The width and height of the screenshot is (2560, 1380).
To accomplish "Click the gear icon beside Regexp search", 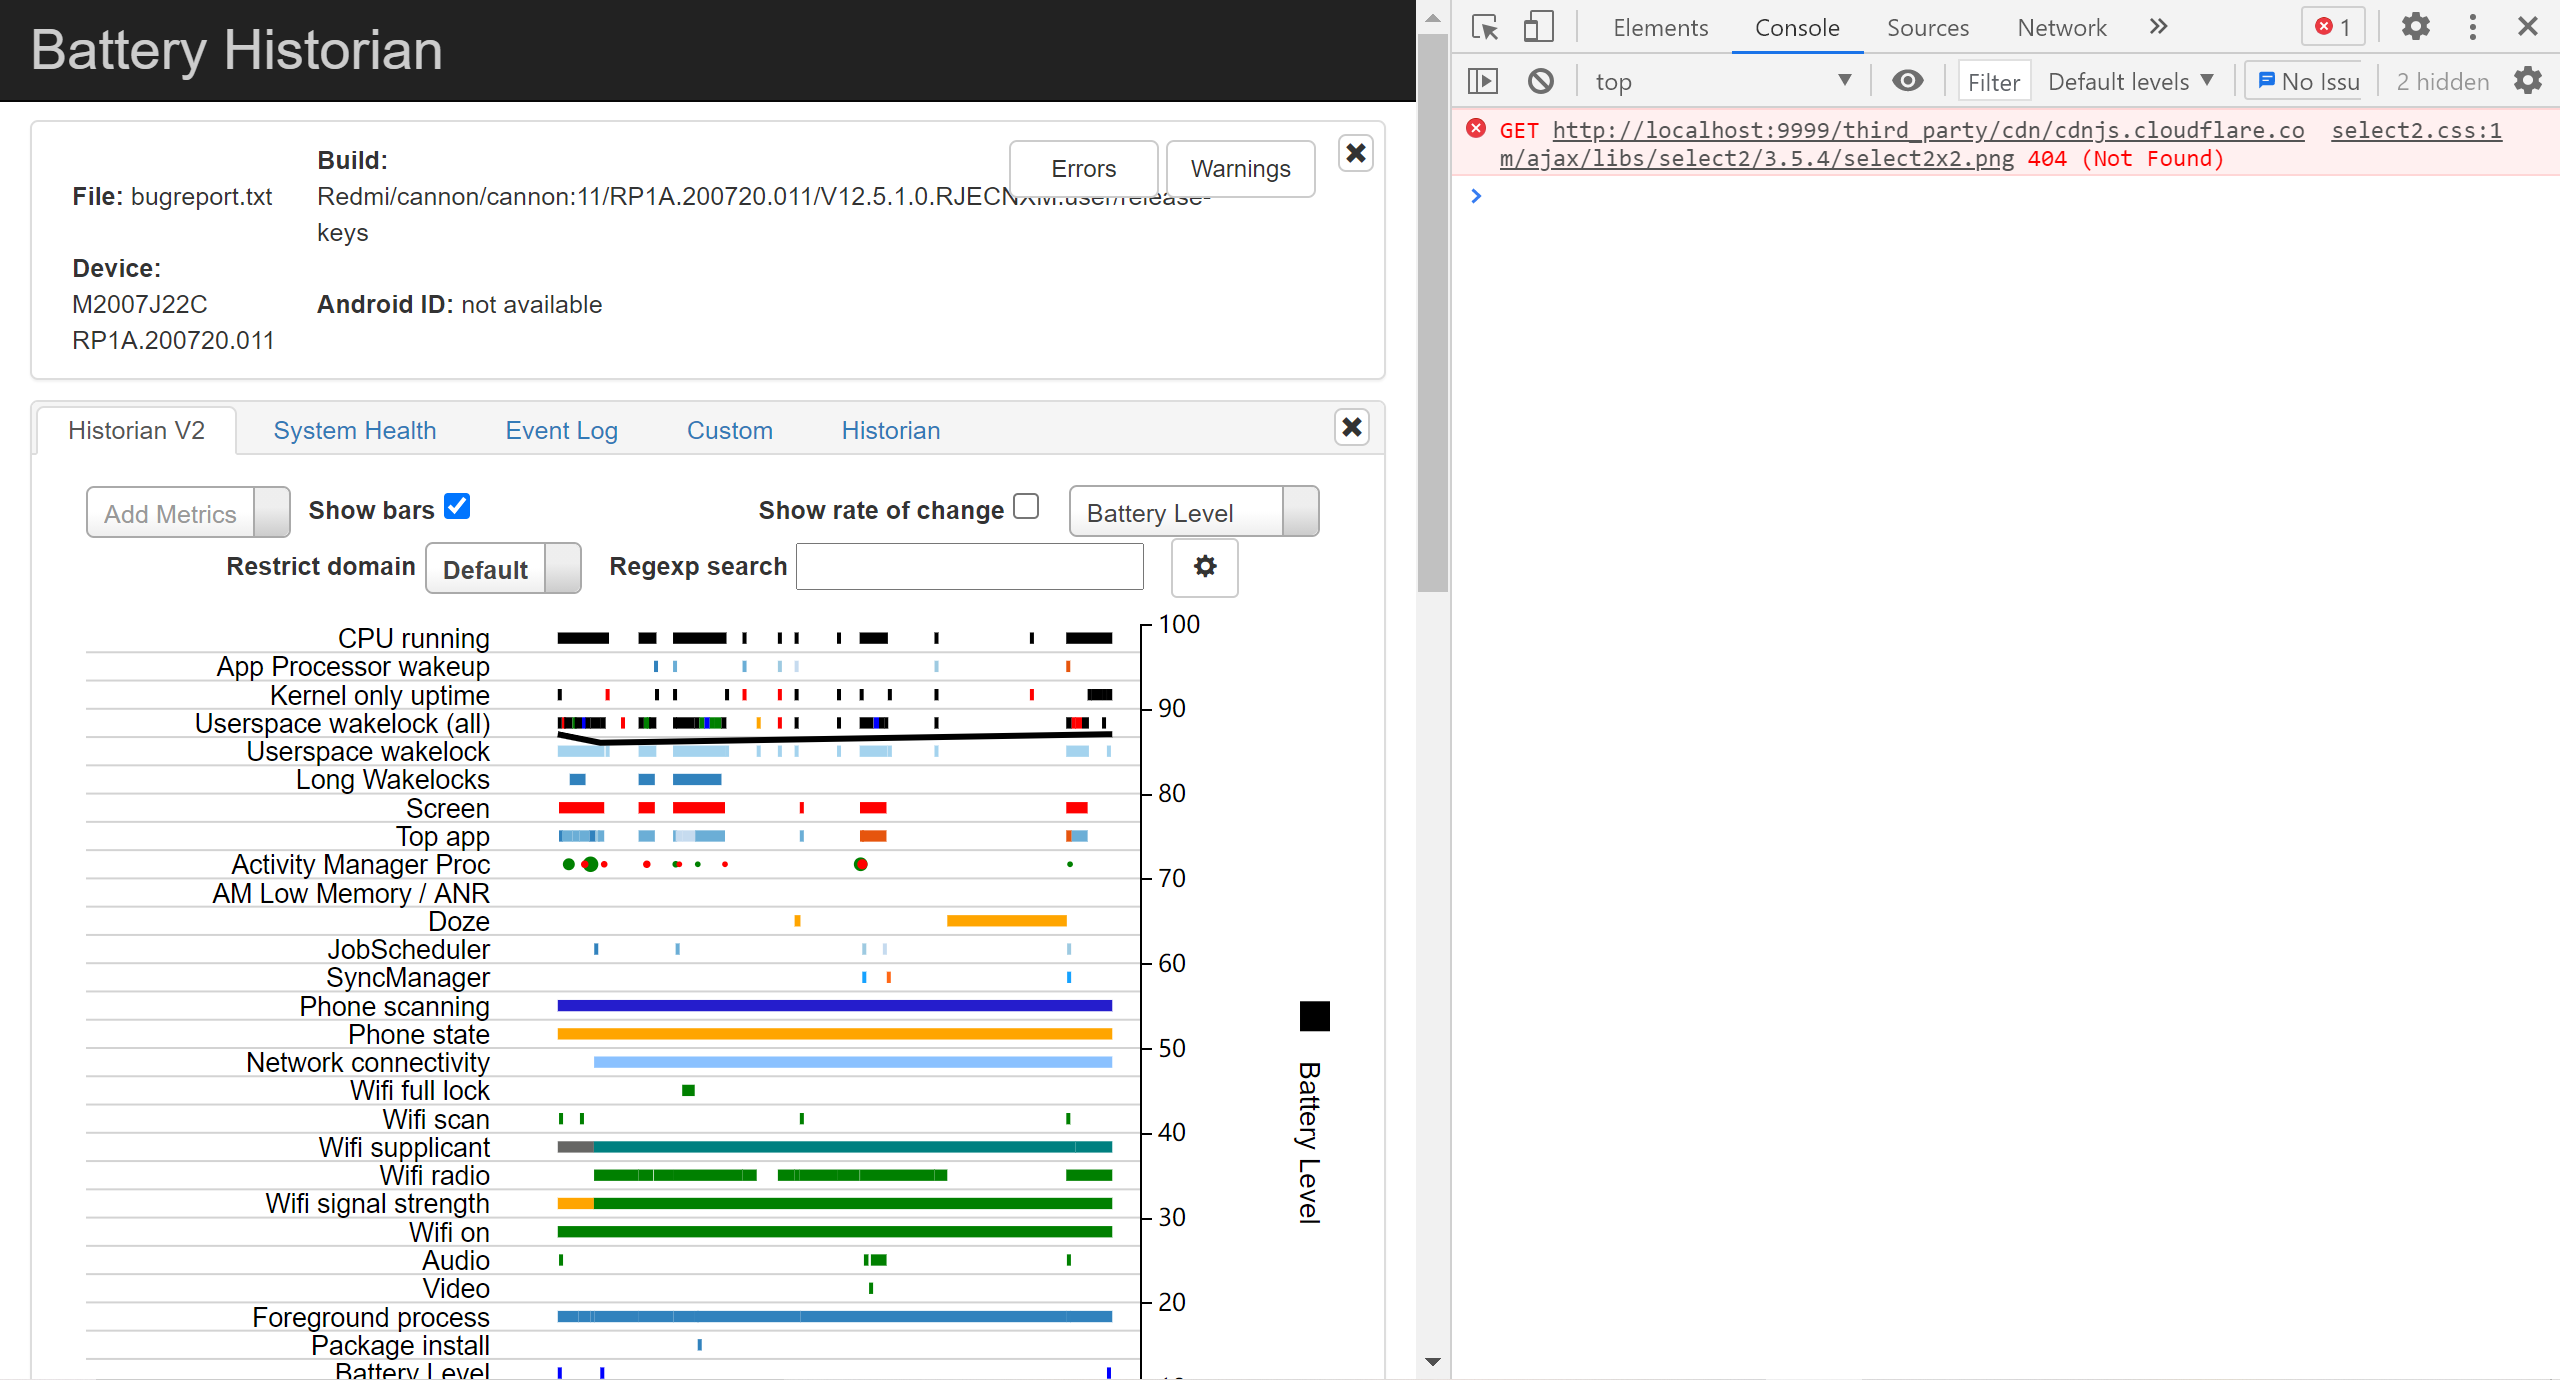I will 1204,567.
